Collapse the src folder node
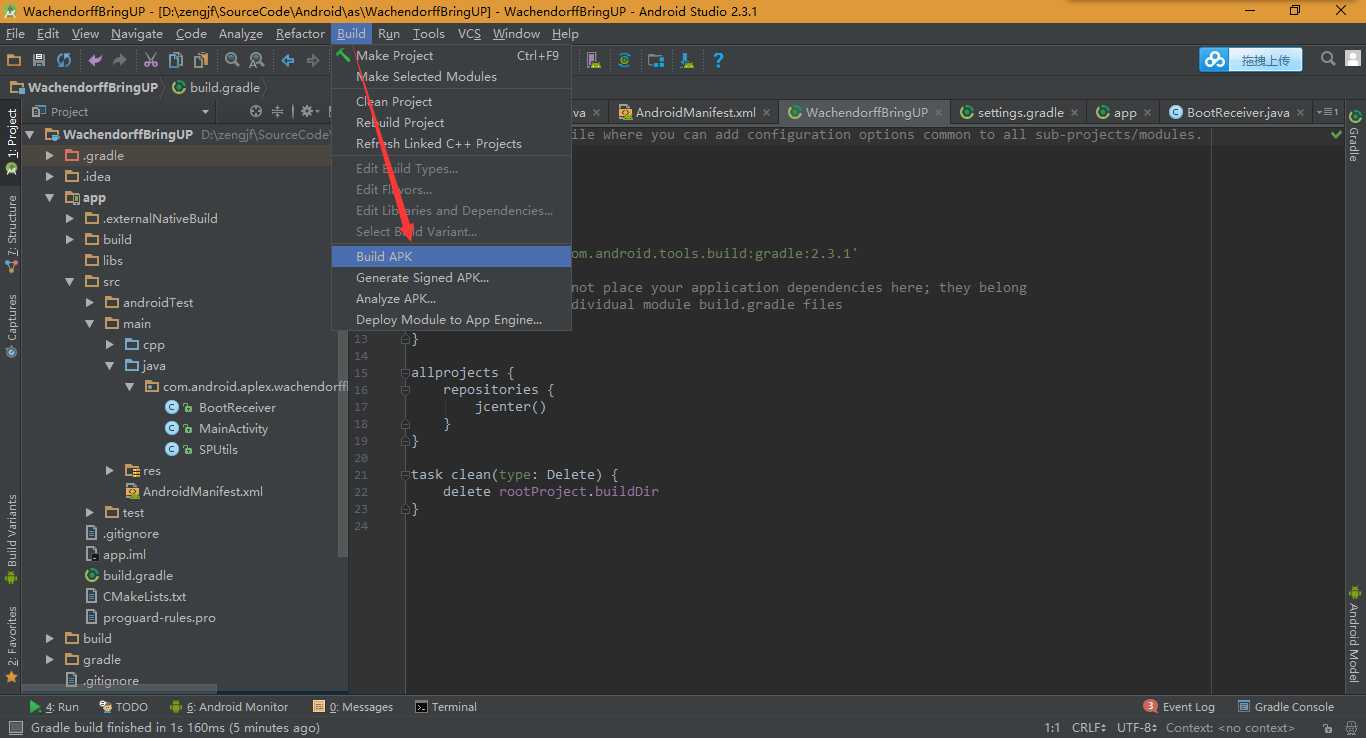Viewport: 1366px width, 738px height. 70,281
